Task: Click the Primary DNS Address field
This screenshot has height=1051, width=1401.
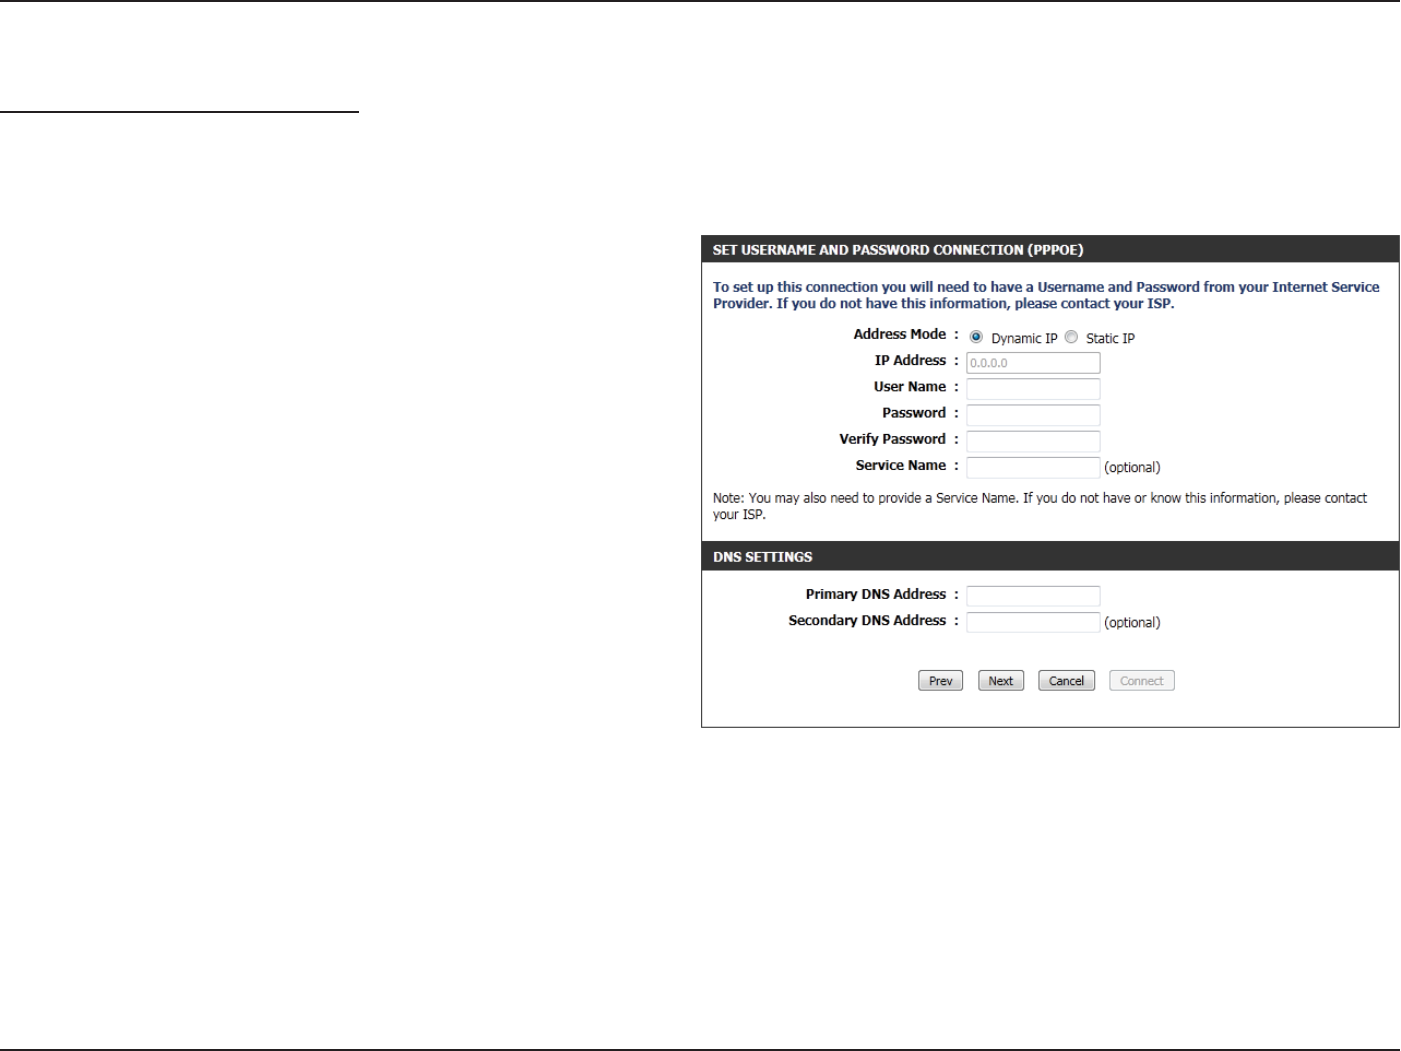Action: pyautogui.click(x=1033, y=596)
